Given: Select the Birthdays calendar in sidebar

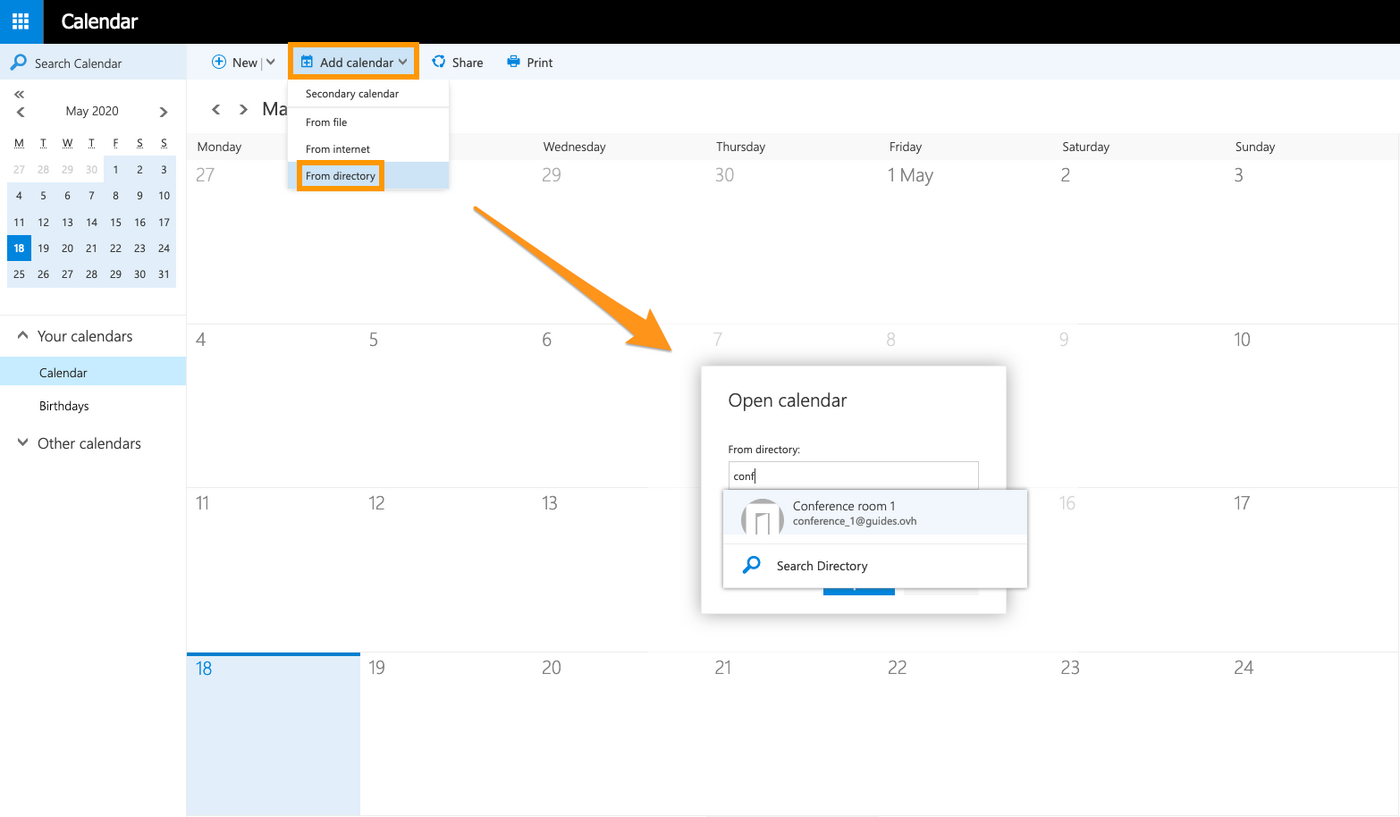Looking at the screenshot, I should coord(64,406).
